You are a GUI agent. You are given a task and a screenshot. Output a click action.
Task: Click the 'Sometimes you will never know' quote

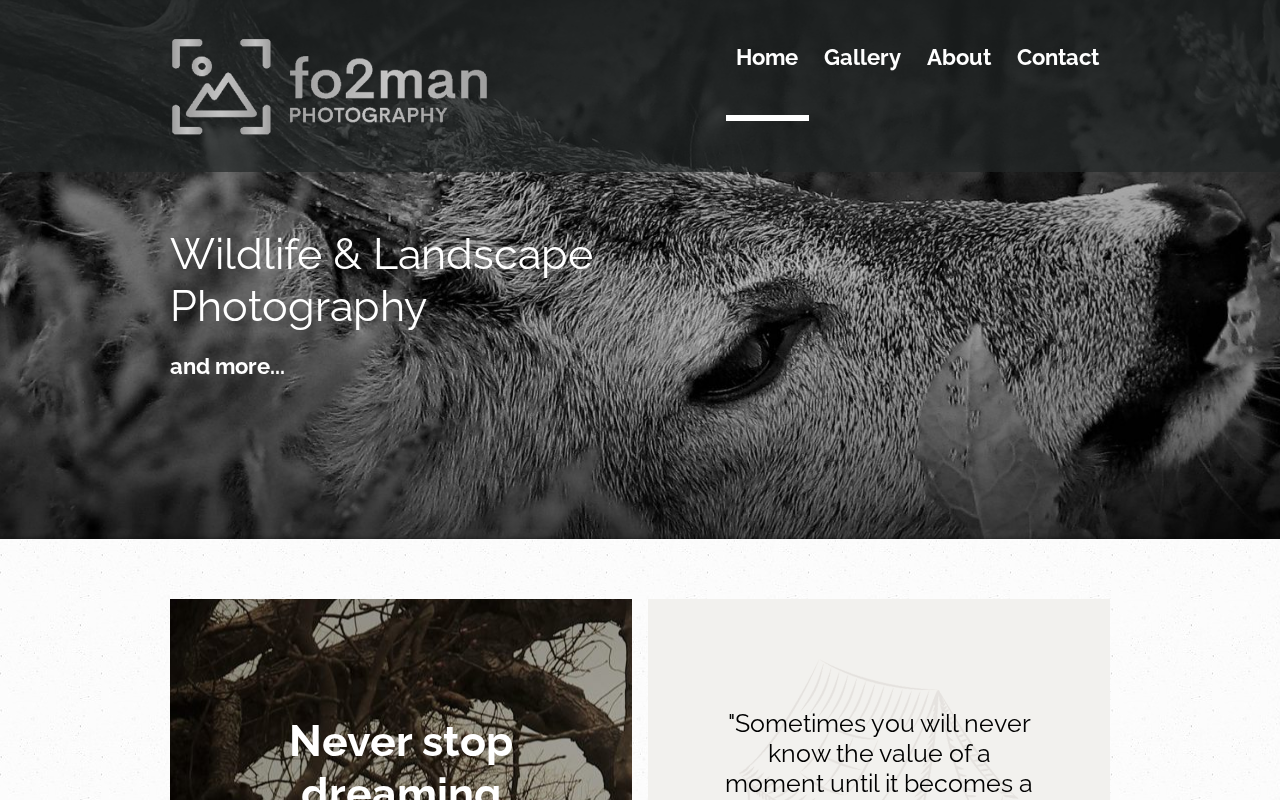[879, 753]
